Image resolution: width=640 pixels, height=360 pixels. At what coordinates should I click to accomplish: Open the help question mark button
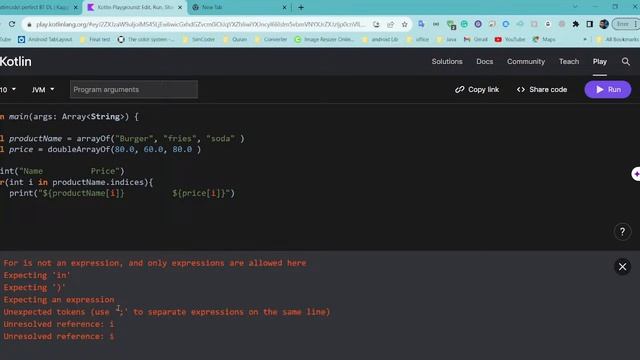pos(622,232)
